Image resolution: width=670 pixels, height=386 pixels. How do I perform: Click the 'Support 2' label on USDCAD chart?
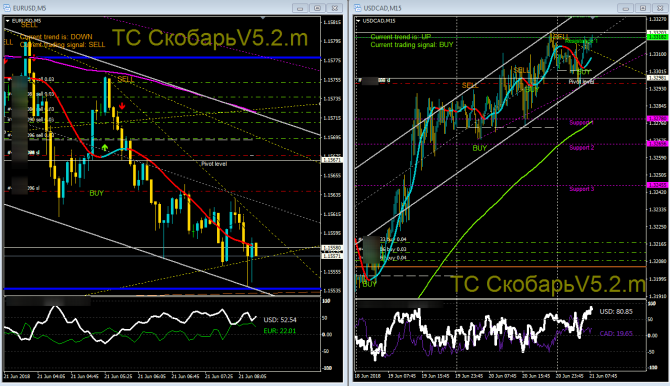click(x=582, y=147)
